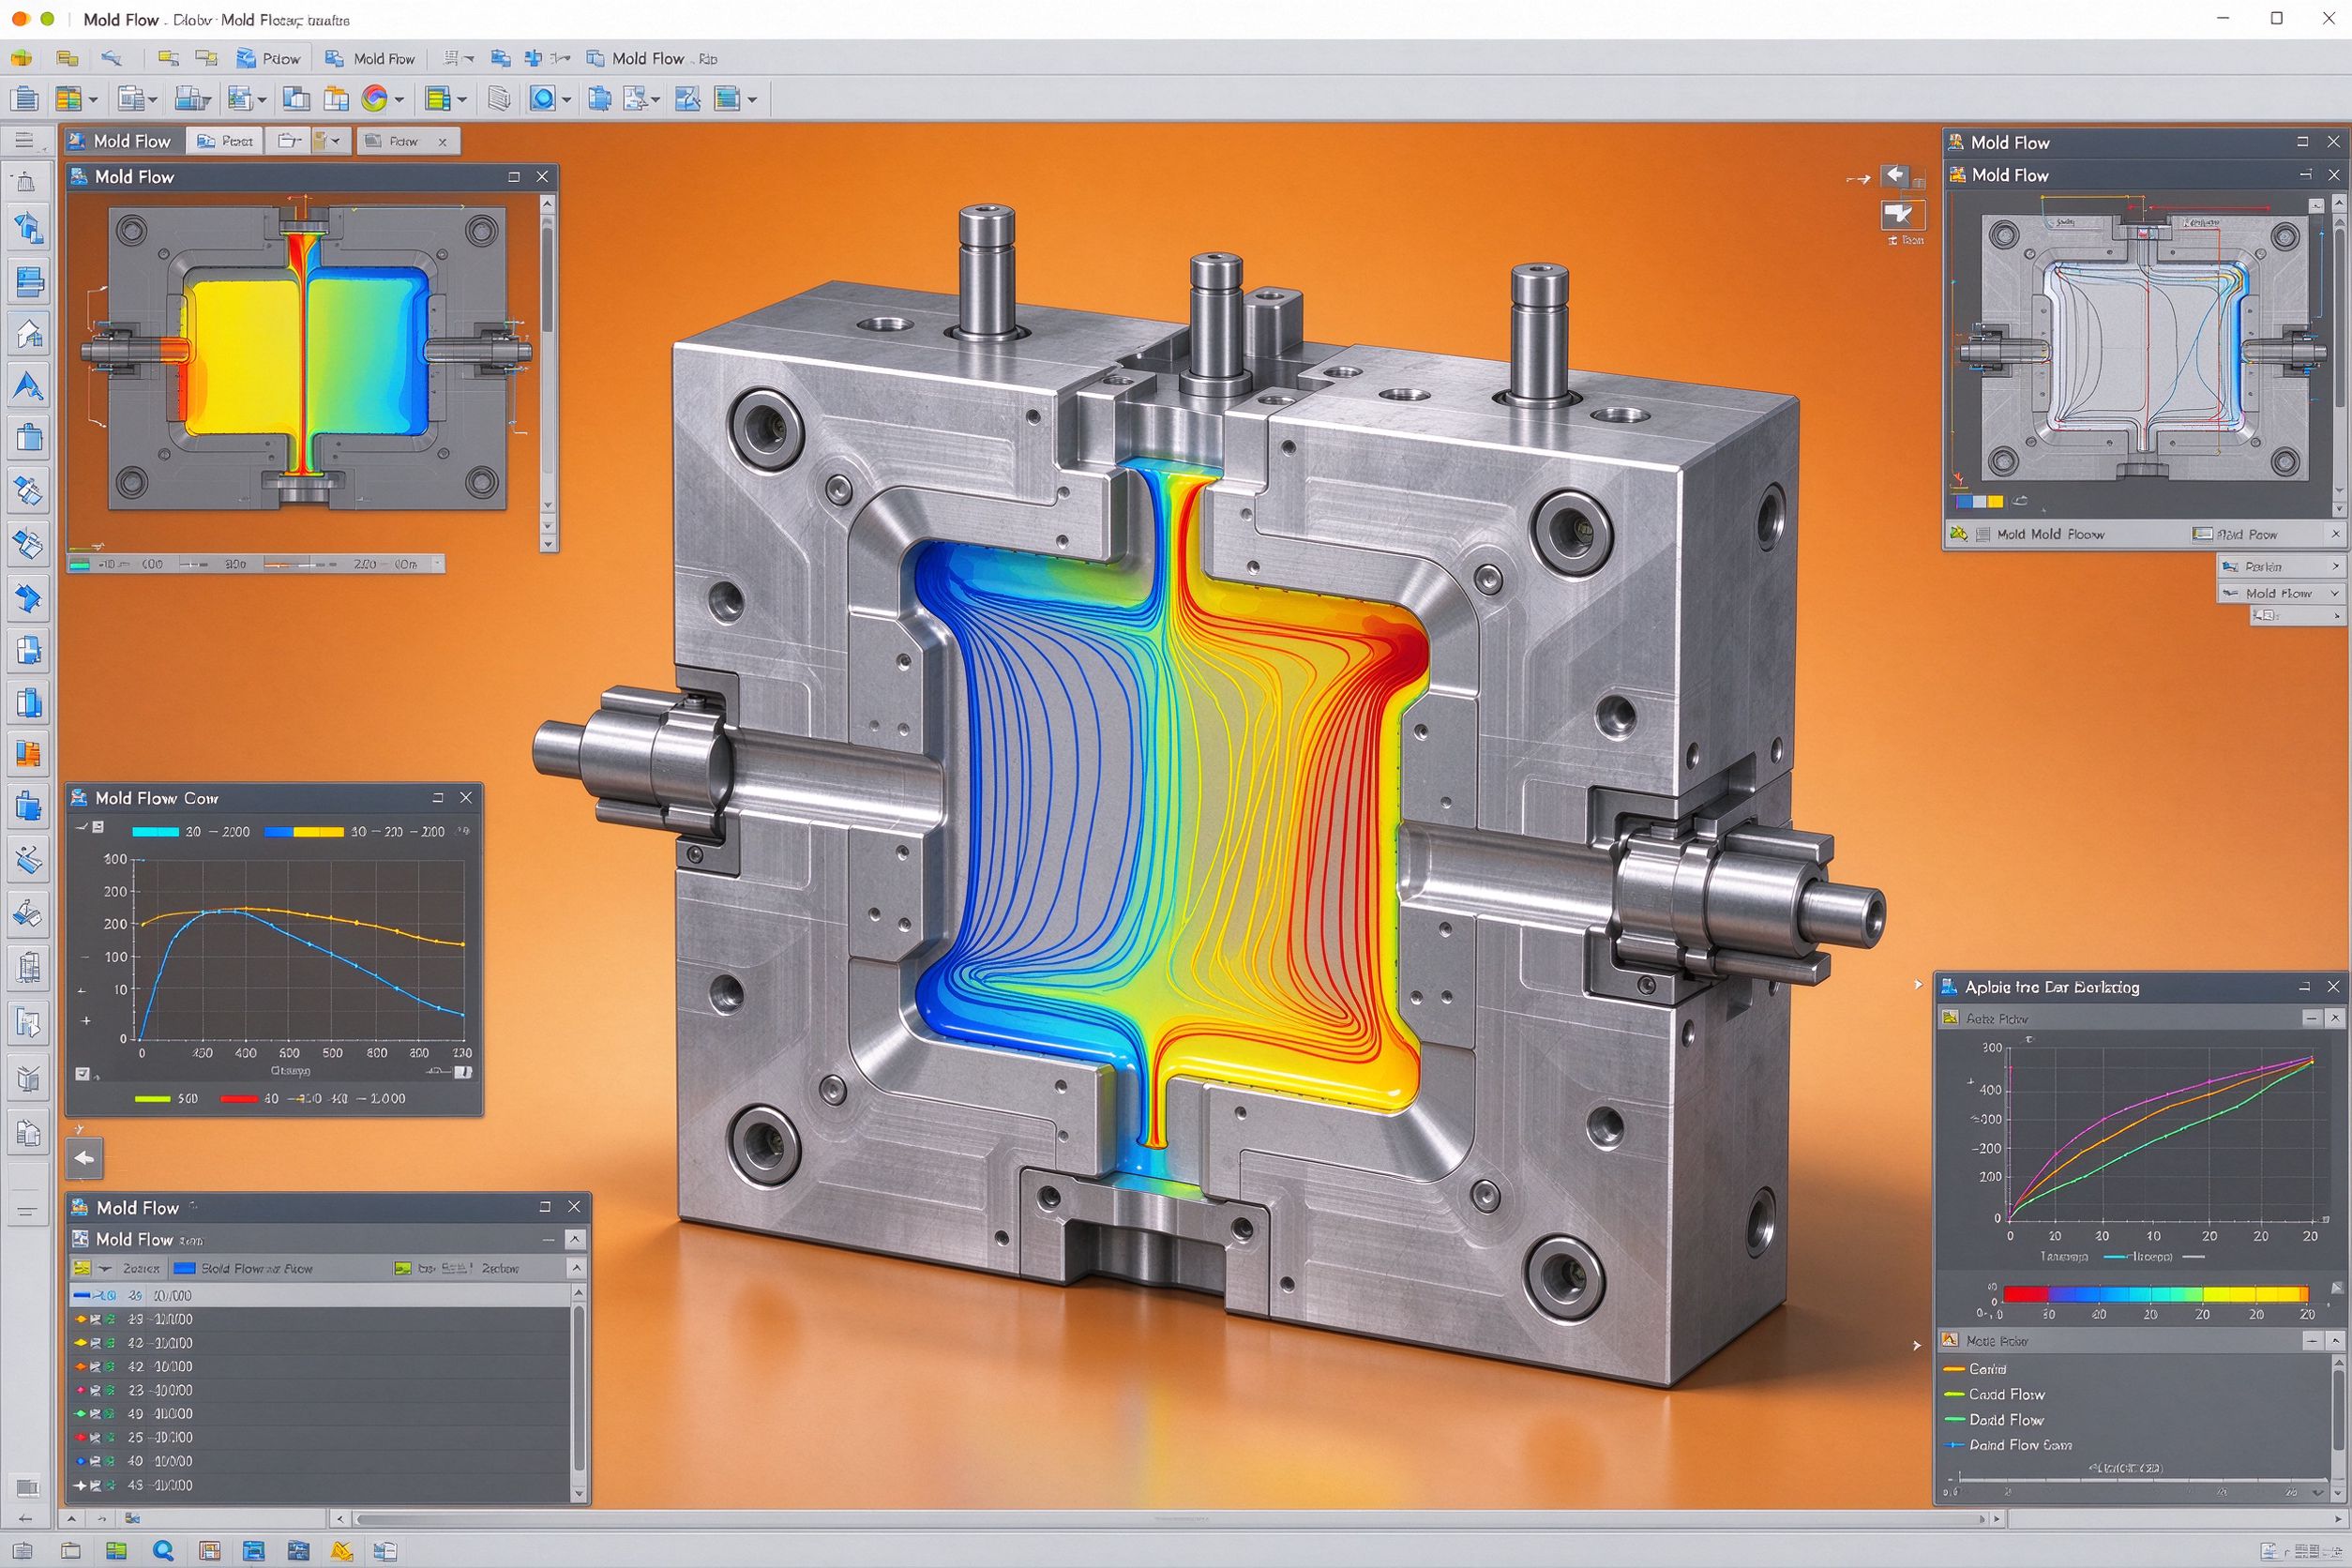
Task: Toggle the checkbox at the chart's bottom-left corner
Action: [x=82, y=1073]
